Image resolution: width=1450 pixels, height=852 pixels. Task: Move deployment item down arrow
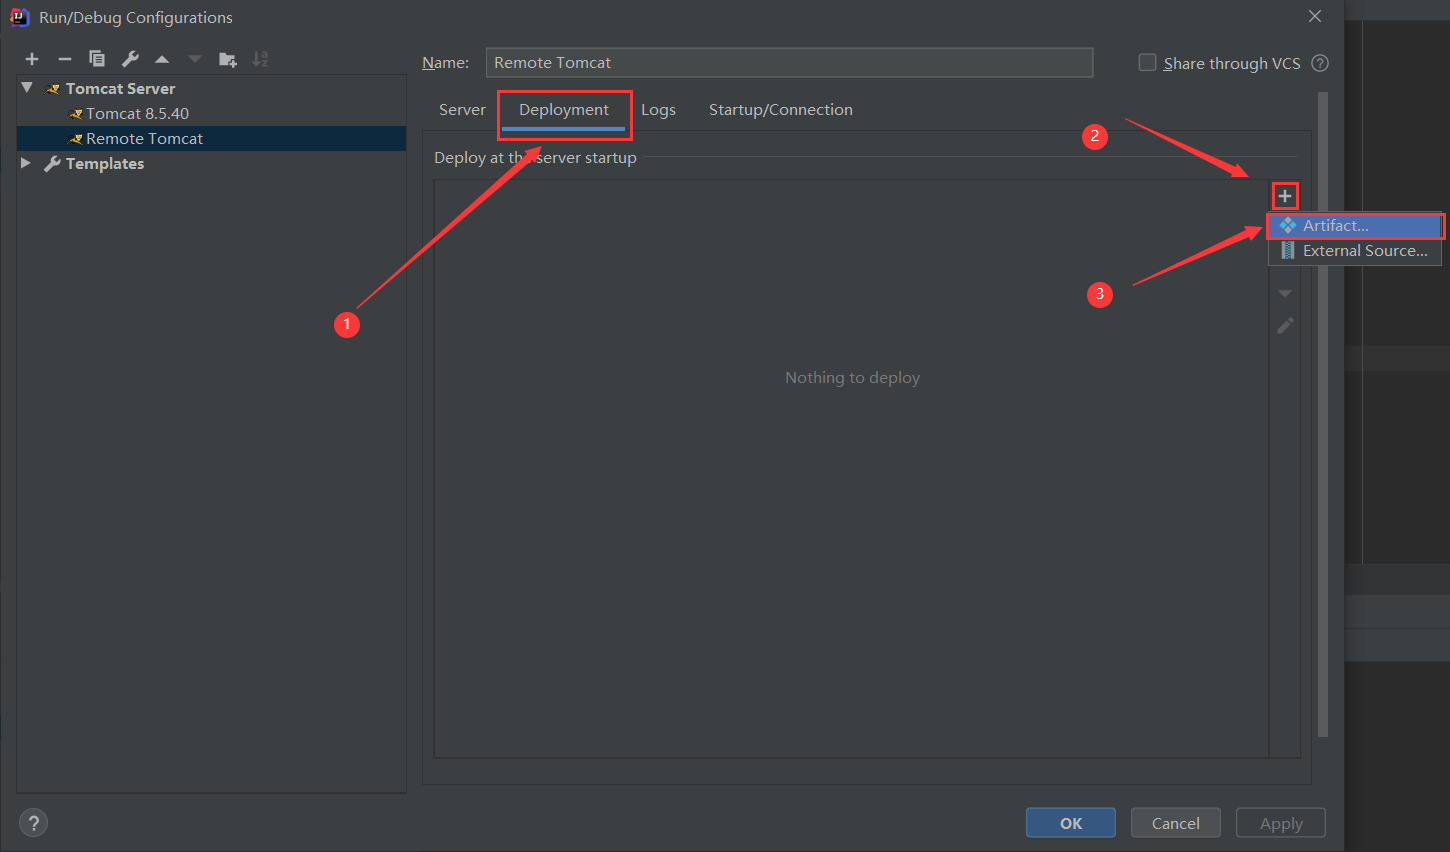(1285, 294)
